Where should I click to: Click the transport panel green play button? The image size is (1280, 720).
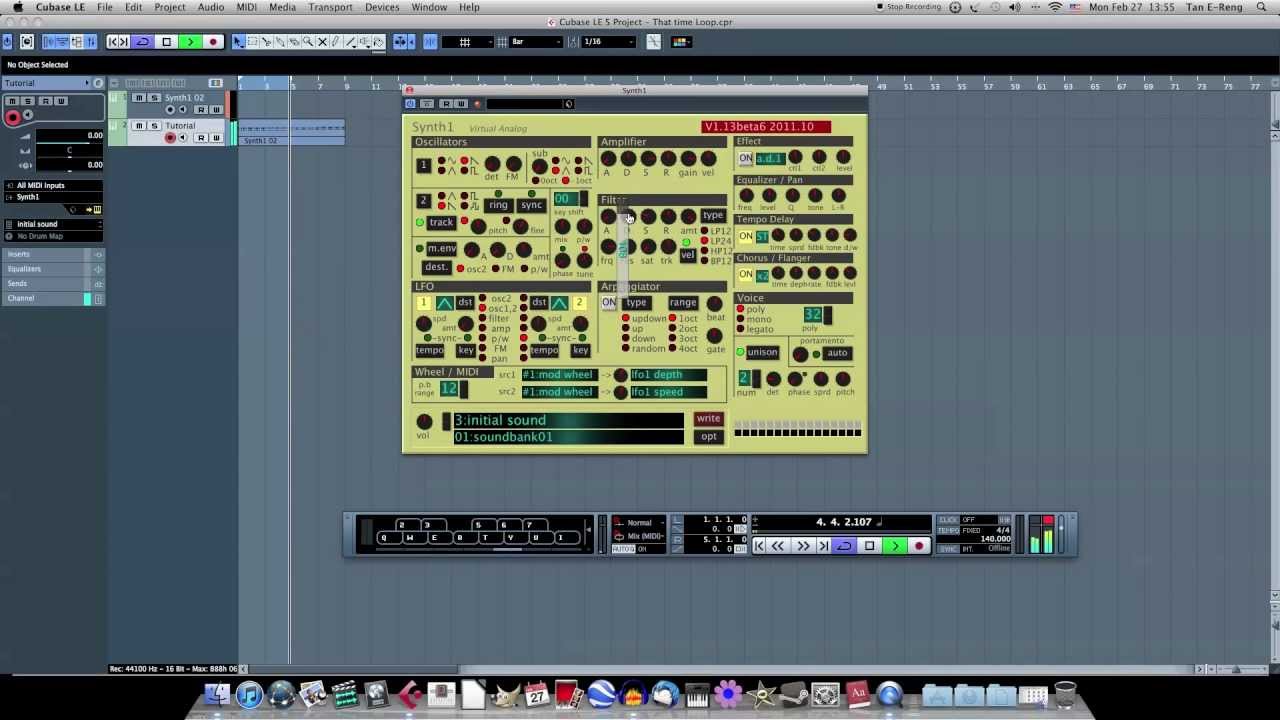(895, 546)
